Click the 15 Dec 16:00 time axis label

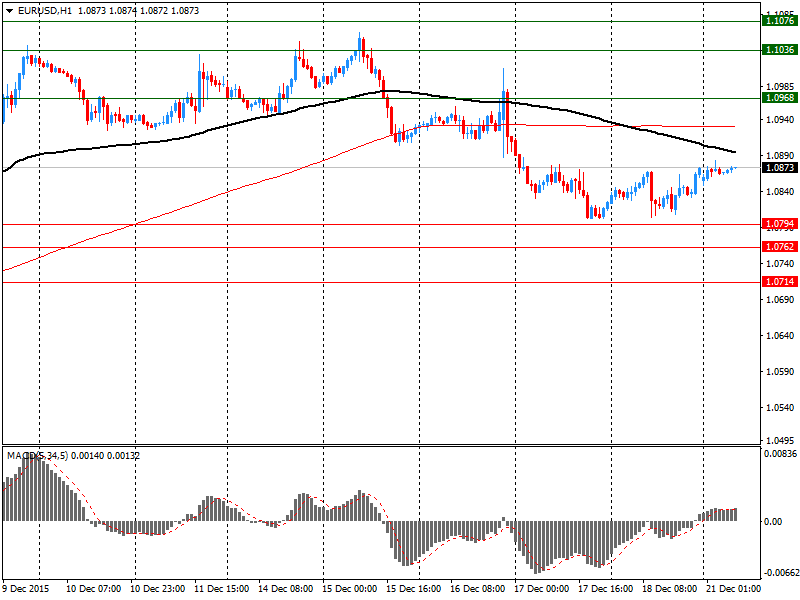(413, 588)
